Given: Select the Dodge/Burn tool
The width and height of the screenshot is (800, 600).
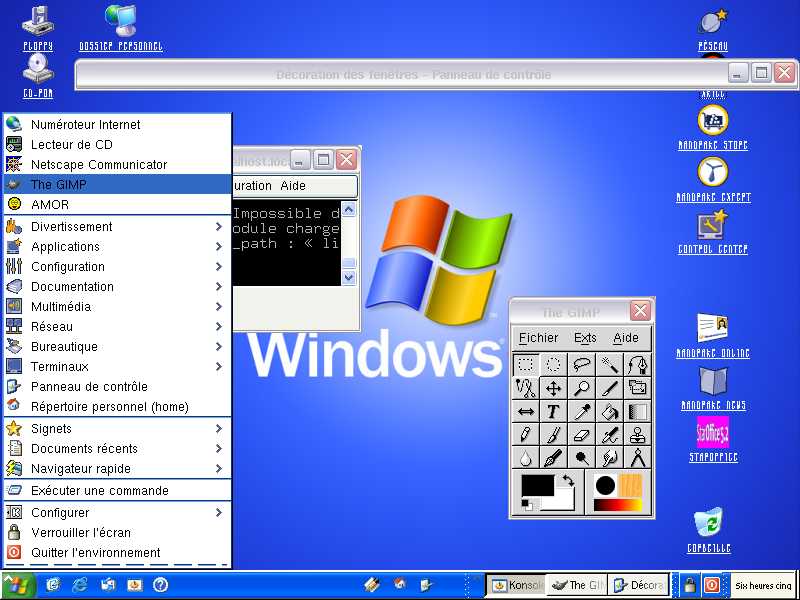Looking at the screenshot, I should point(582,458).
